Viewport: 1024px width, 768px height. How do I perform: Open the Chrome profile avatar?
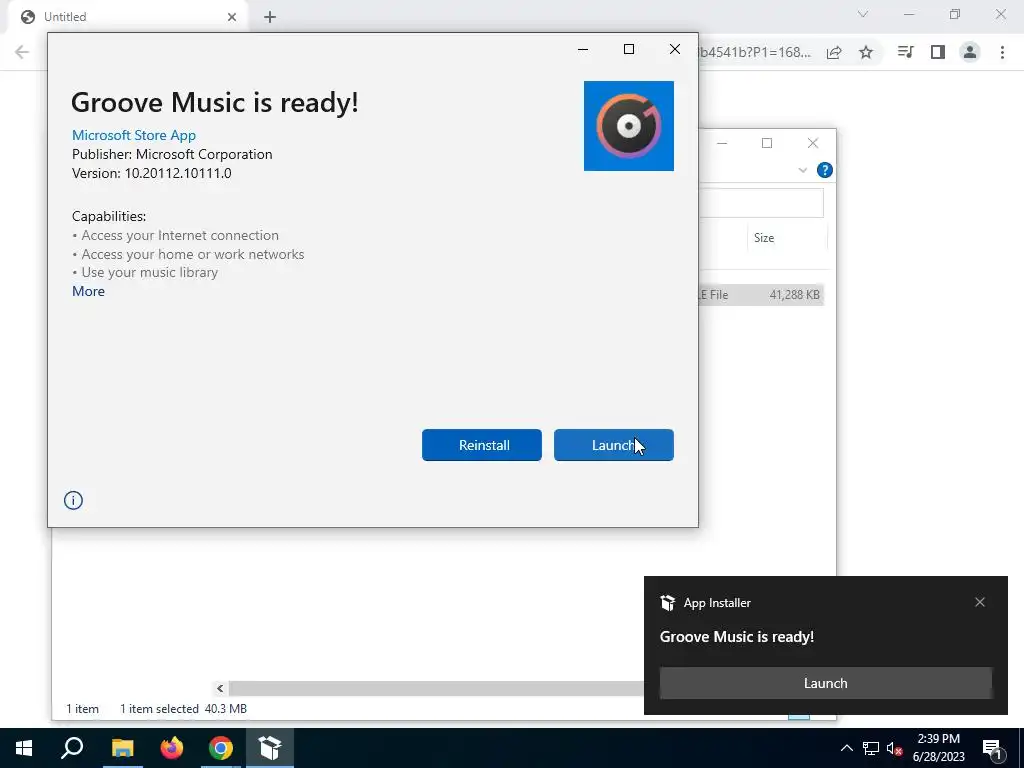point(970,52)
